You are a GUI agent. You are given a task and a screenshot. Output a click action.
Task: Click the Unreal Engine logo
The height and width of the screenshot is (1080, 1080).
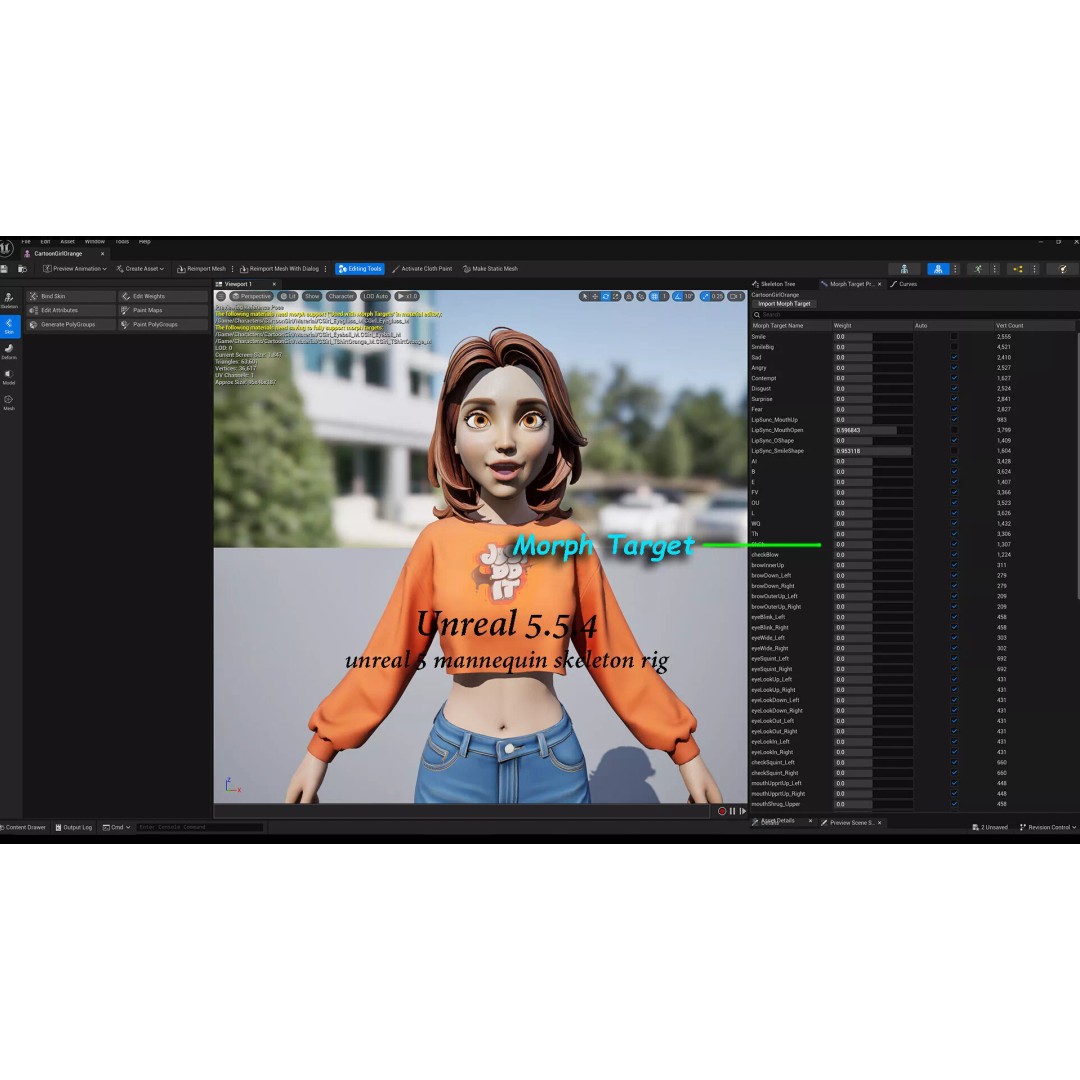click(6, 248)
